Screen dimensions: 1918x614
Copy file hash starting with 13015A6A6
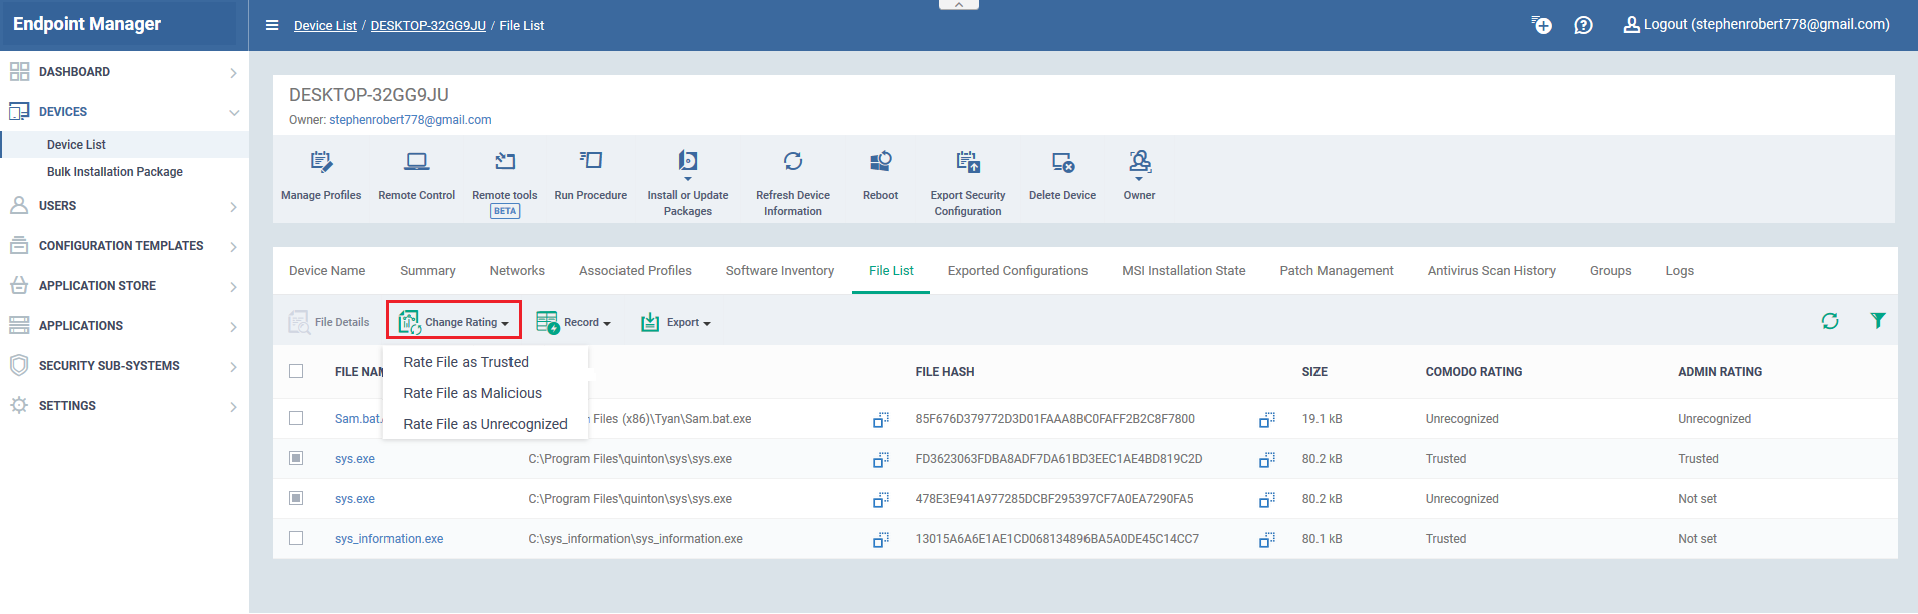pos(1267,540)
